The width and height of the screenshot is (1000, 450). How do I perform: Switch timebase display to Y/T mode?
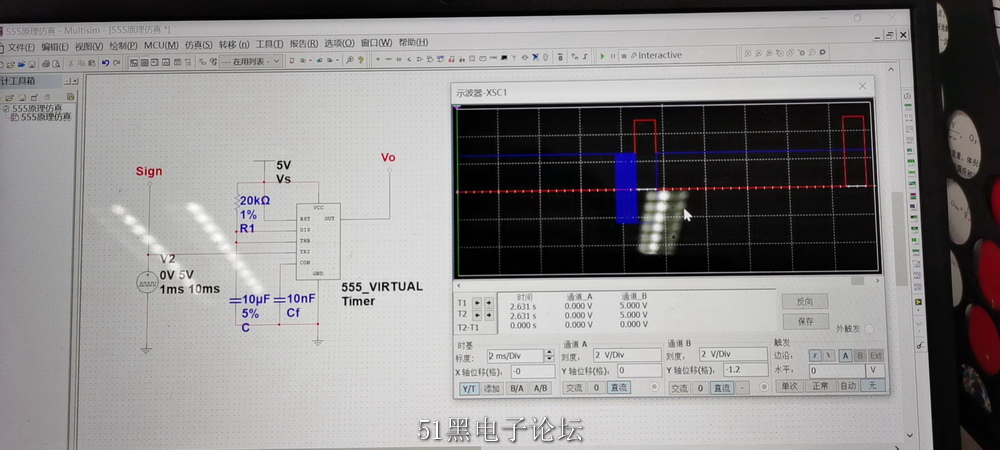click(469, 388)
